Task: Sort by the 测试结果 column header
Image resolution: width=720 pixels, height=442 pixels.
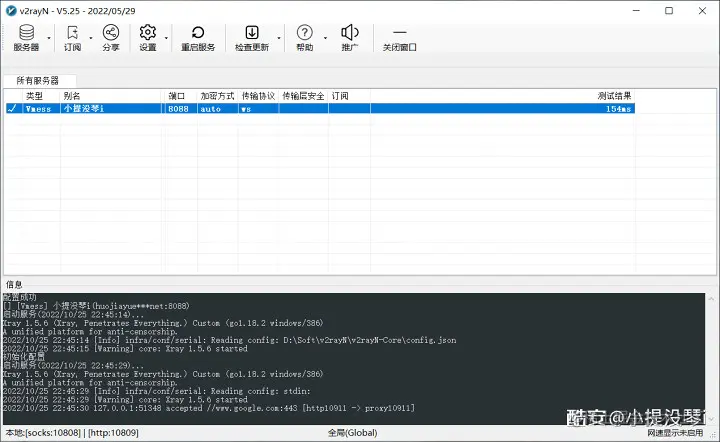Action: pyautogui.click(x=503, y=96)
